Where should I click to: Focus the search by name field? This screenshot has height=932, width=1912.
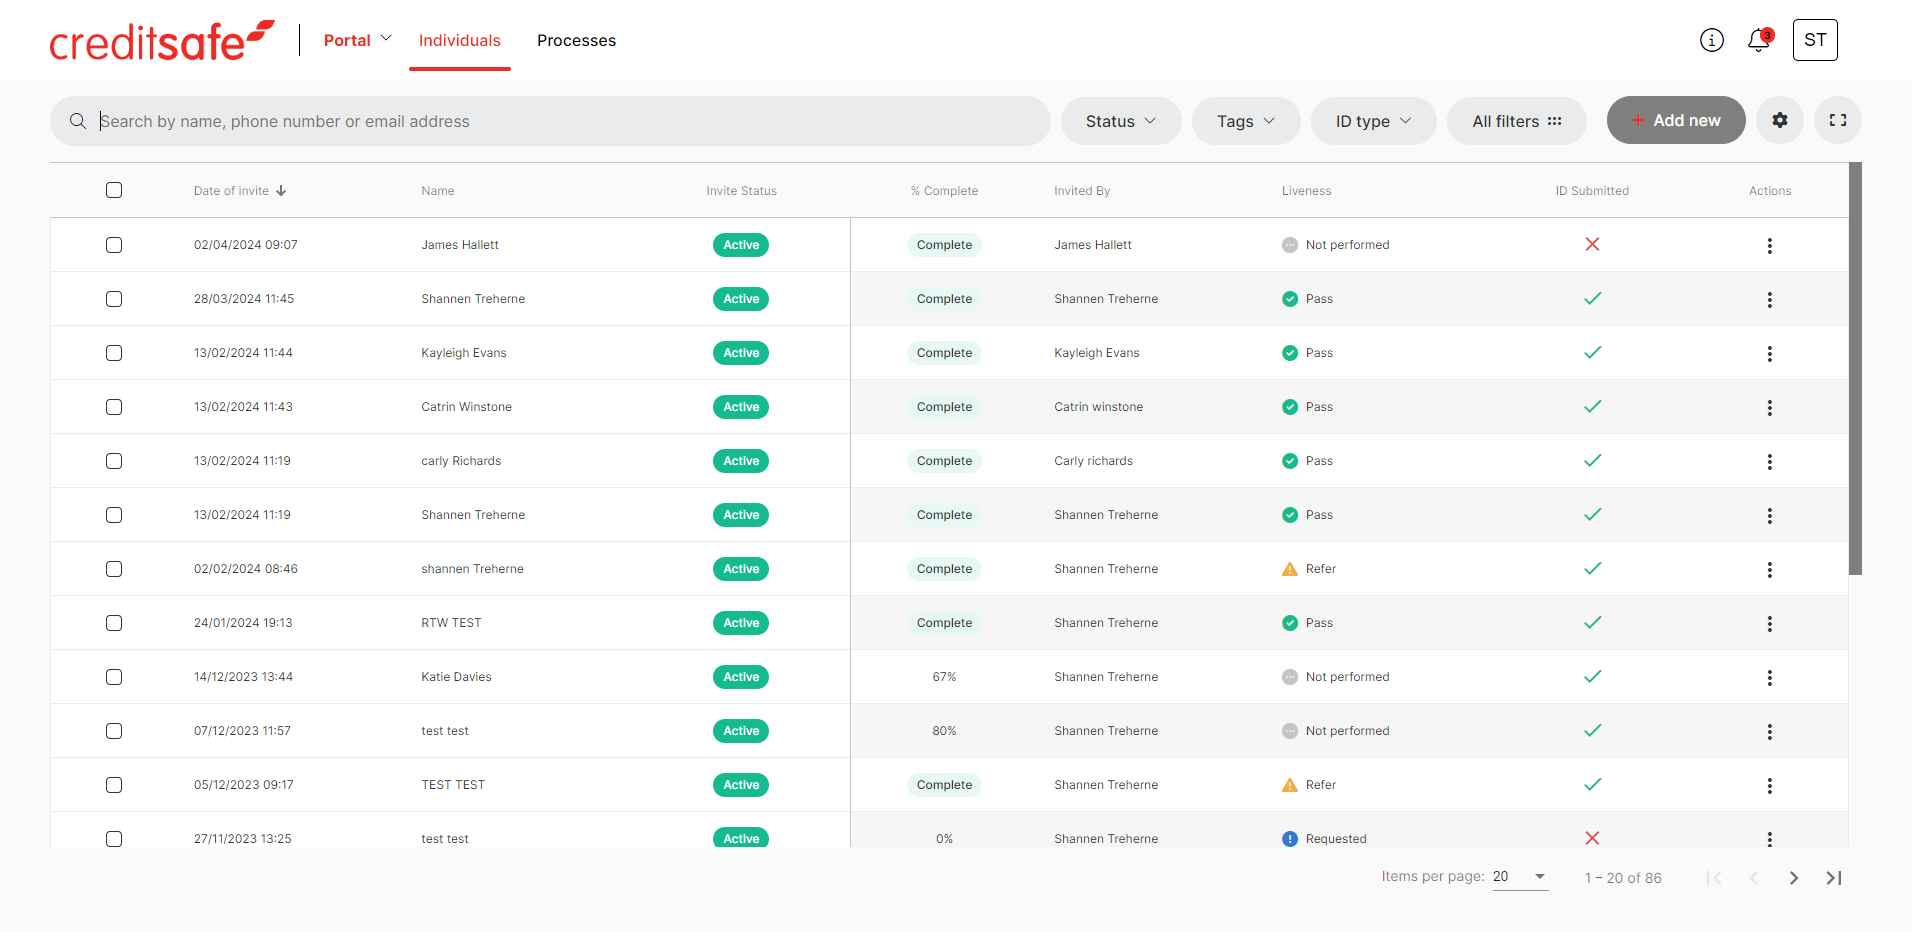[x=550, y=121]
